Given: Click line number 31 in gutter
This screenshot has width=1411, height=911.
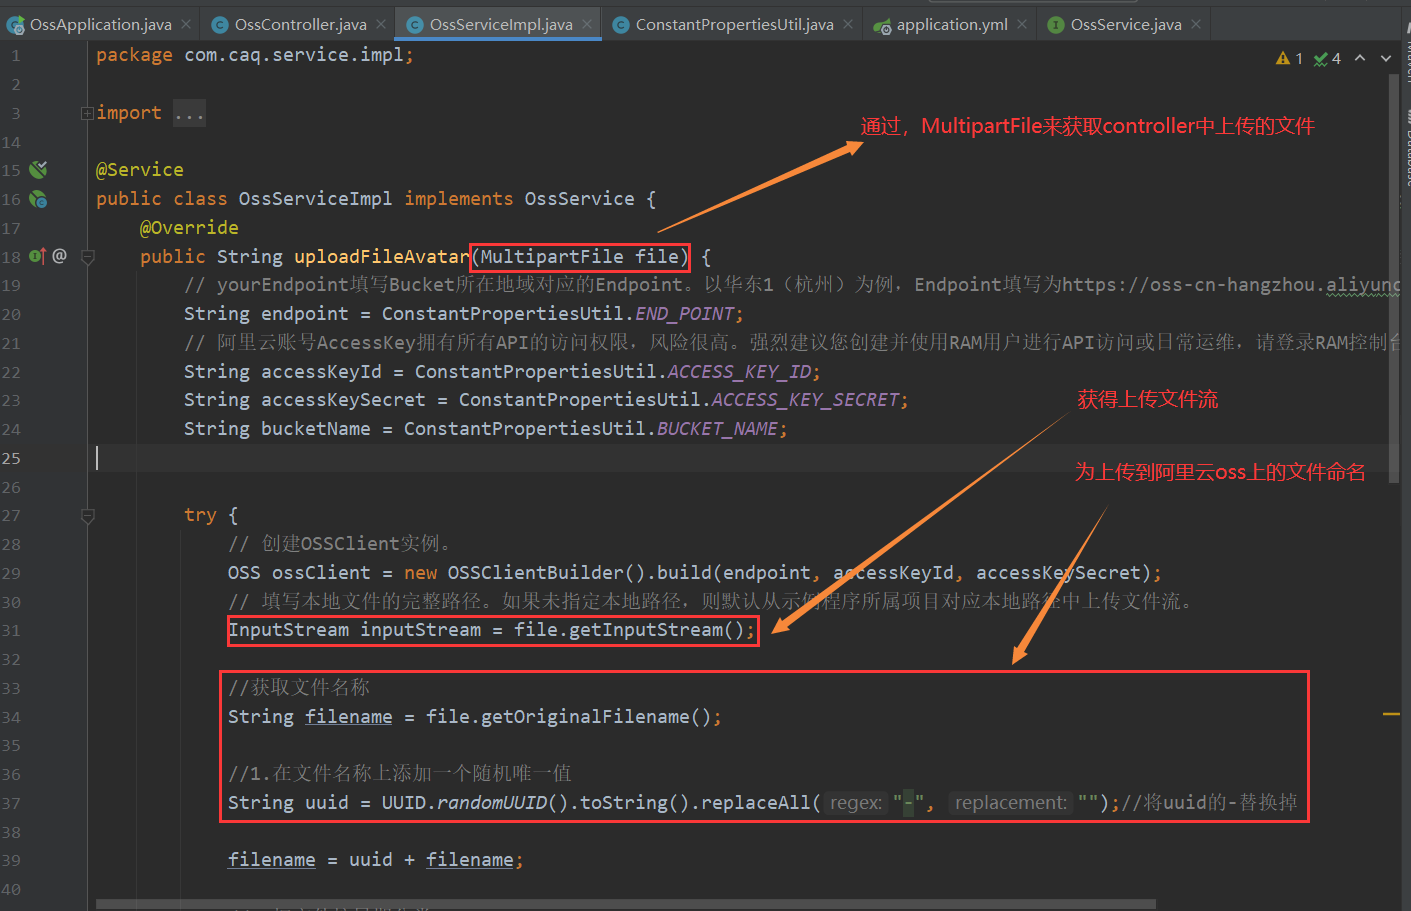Looking at the screenshot, I should (x=11, y=630).
